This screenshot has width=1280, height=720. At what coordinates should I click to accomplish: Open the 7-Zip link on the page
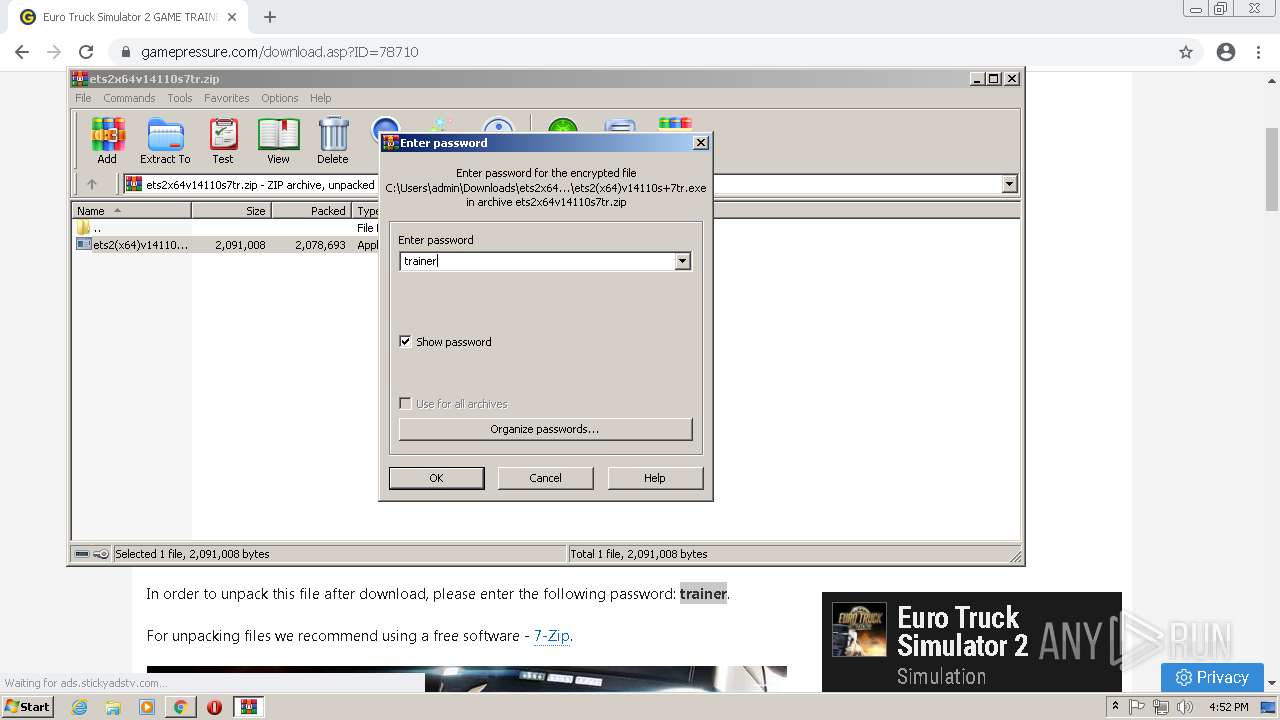point(552,636)
